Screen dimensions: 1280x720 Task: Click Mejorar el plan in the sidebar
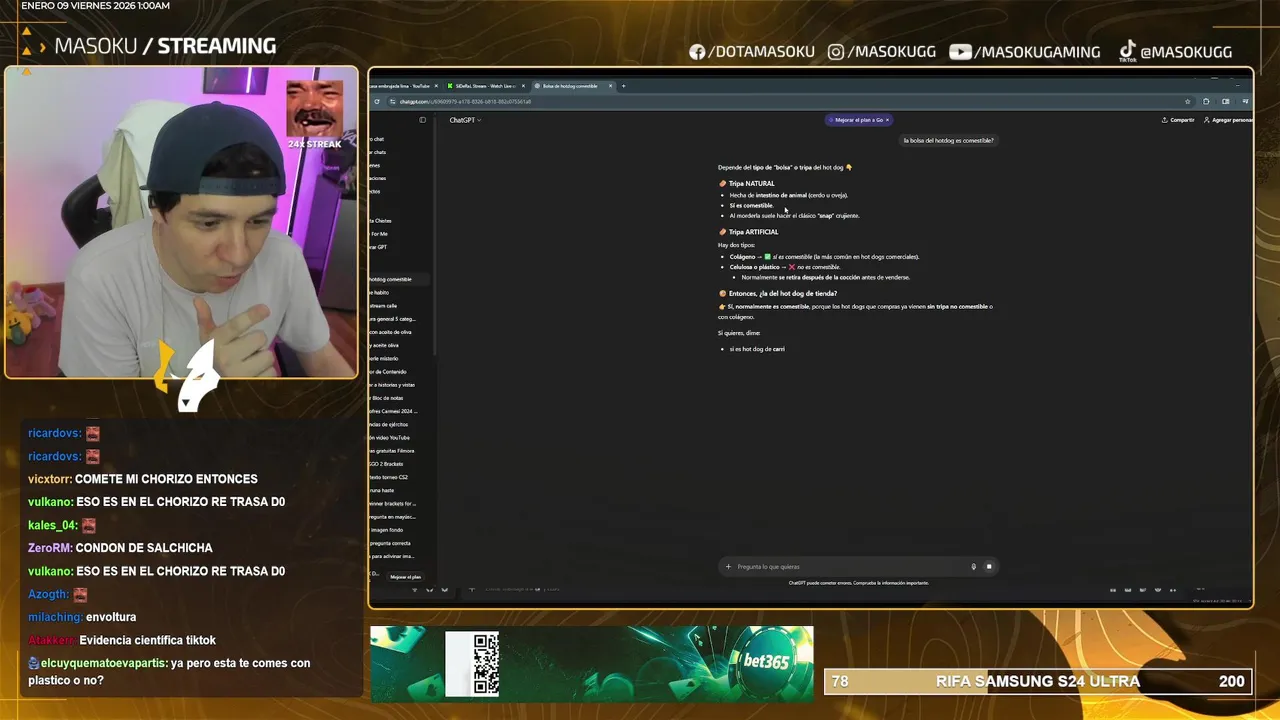405,577
